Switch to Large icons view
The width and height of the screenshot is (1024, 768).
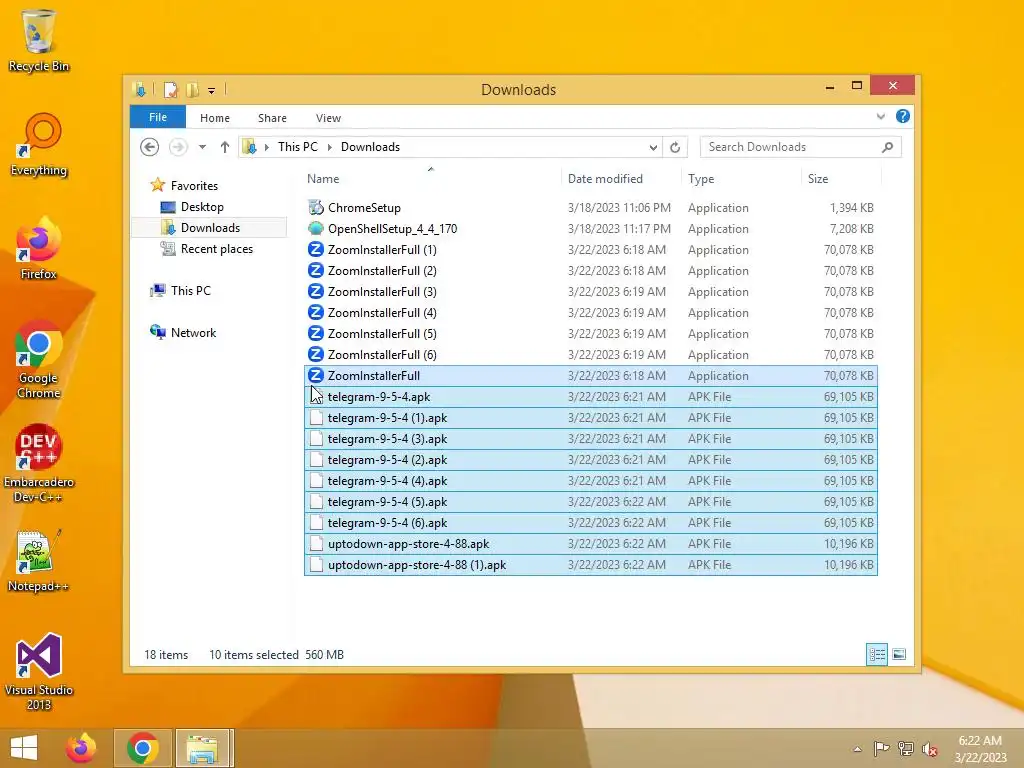coord(899,654)
